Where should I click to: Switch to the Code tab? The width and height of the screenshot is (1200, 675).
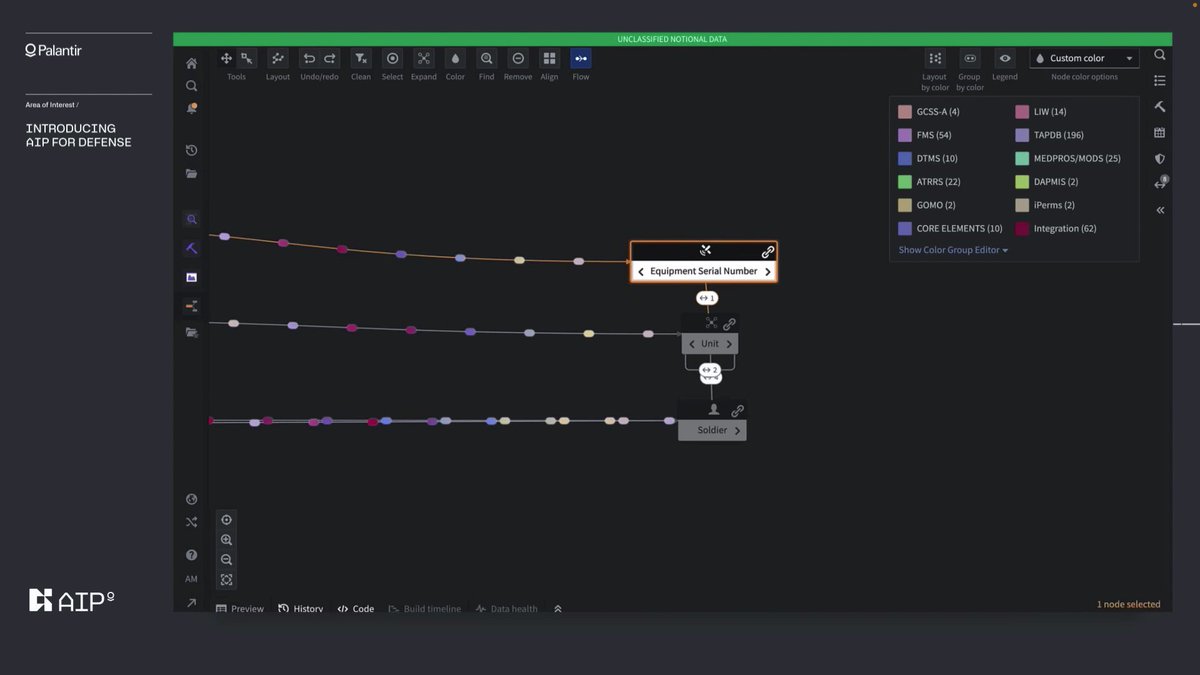[x=356, y=608]
